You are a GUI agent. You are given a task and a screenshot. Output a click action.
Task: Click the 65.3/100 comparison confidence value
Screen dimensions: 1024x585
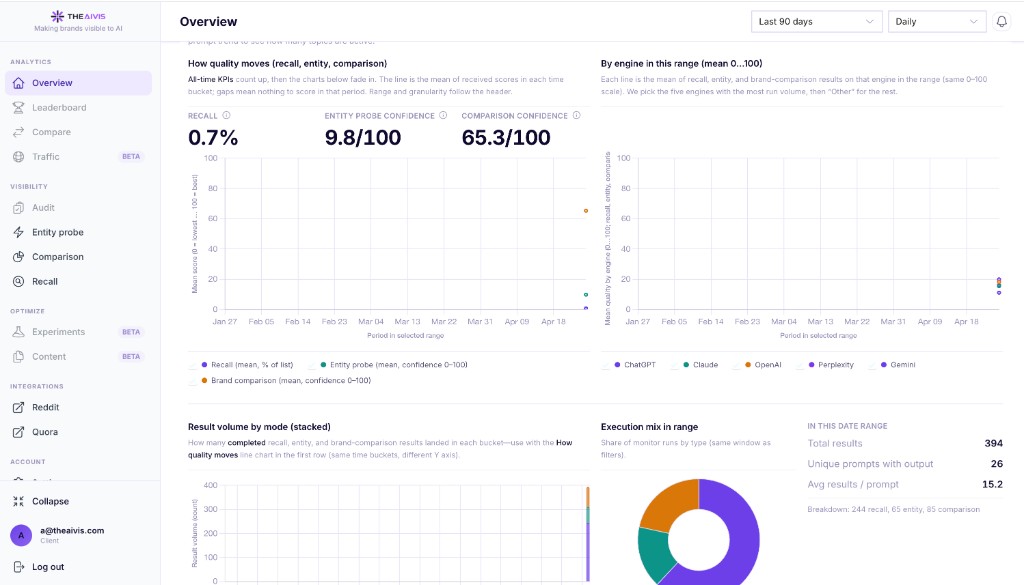(x=506, y=138)
